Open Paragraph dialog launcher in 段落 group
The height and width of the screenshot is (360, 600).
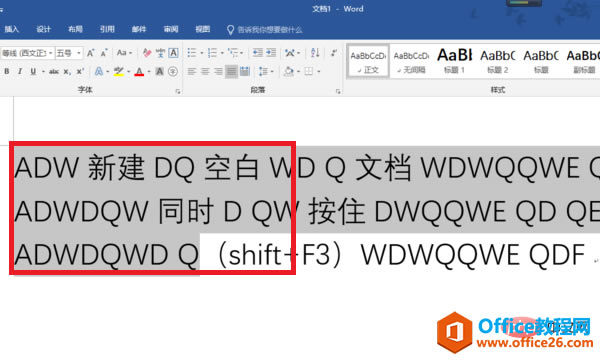(x=338, y=91)
